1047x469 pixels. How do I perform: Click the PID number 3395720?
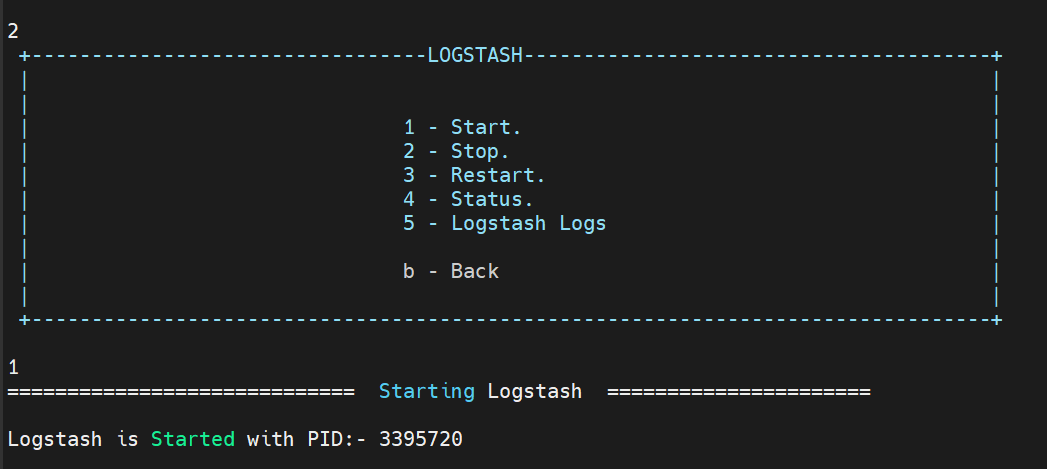(420, 439)
